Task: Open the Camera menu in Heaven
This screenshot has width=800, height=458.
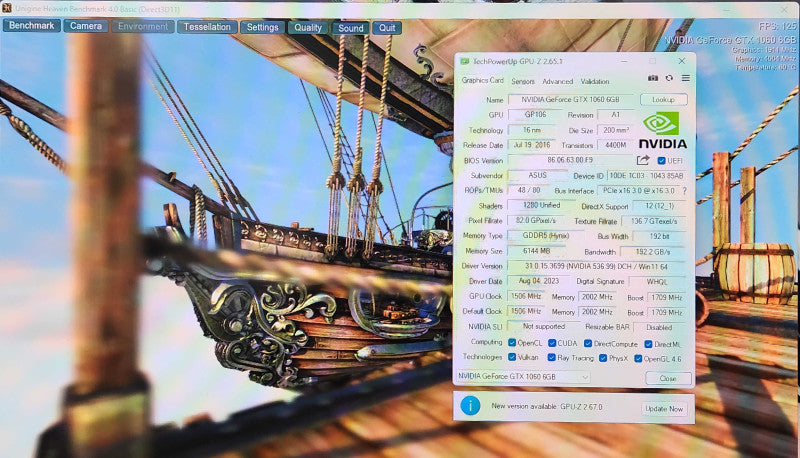Action: (86, 26)
